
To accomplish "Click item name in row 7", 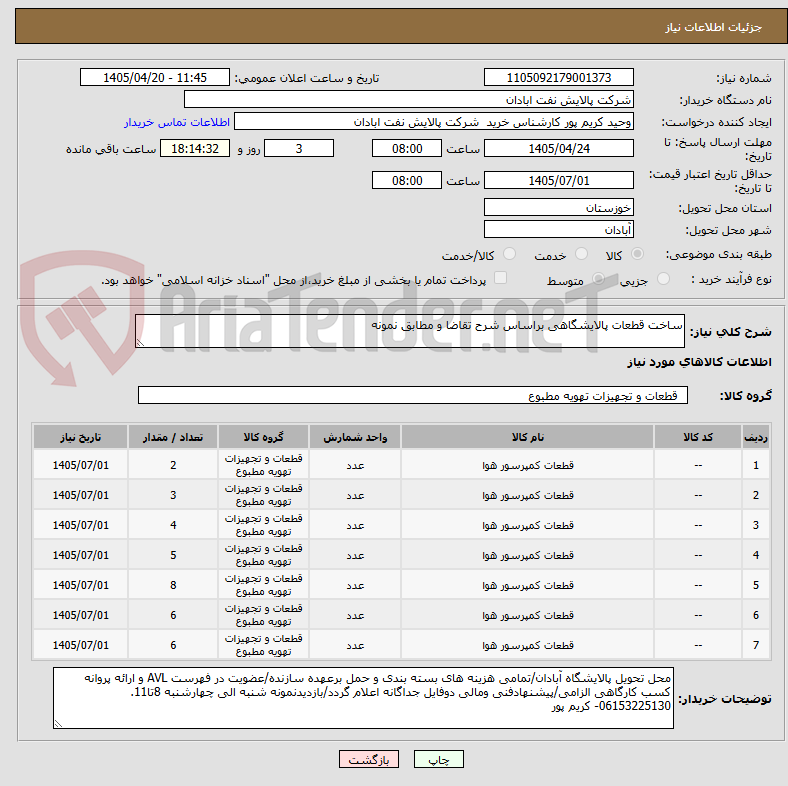I will click(x=528, y=645).
